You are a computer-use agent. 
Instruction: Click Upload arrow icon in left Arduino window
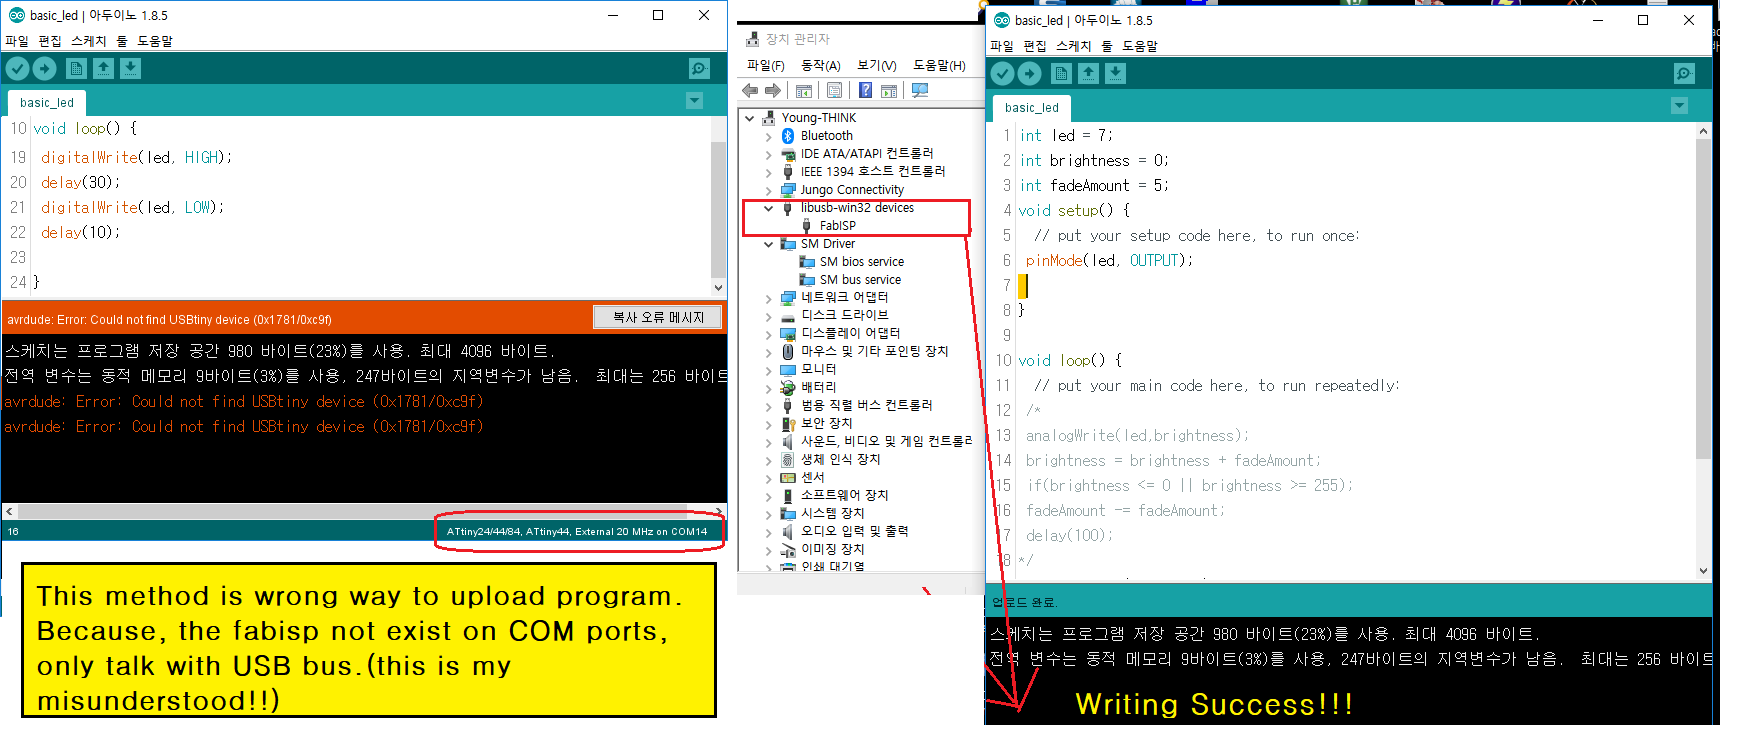[44, 68]
